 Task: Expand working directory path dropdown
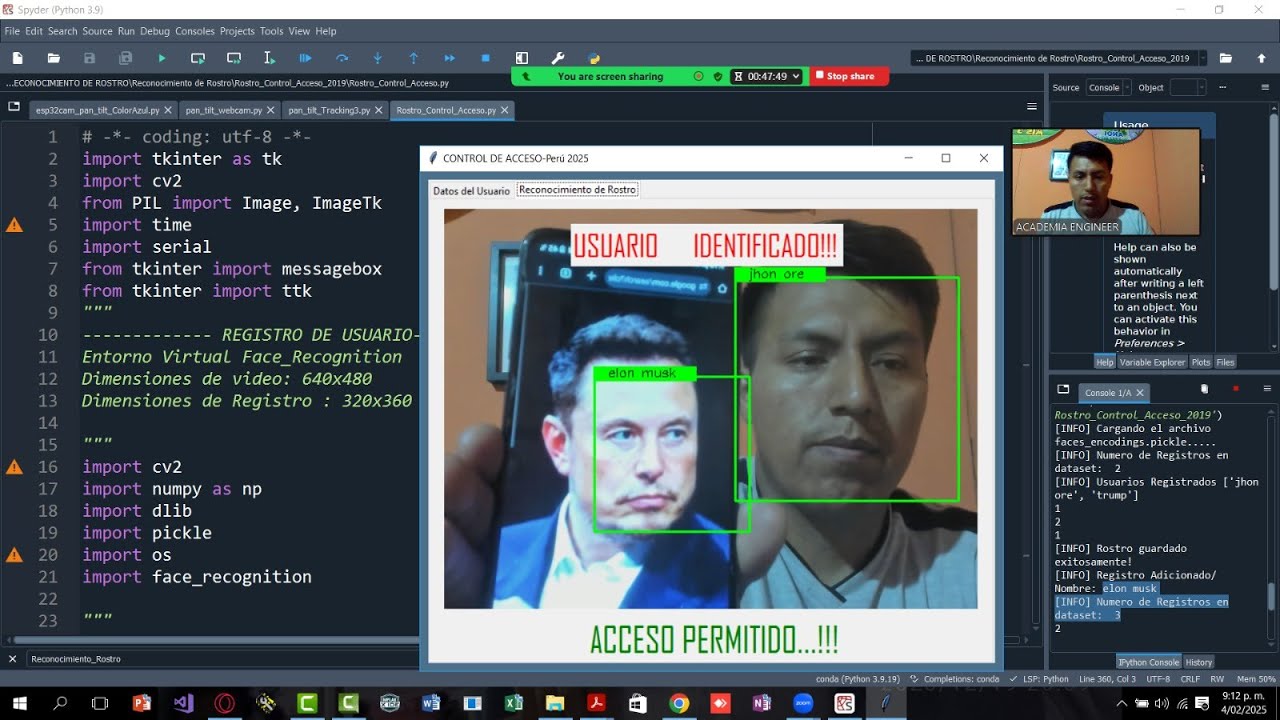[1202, 58]
